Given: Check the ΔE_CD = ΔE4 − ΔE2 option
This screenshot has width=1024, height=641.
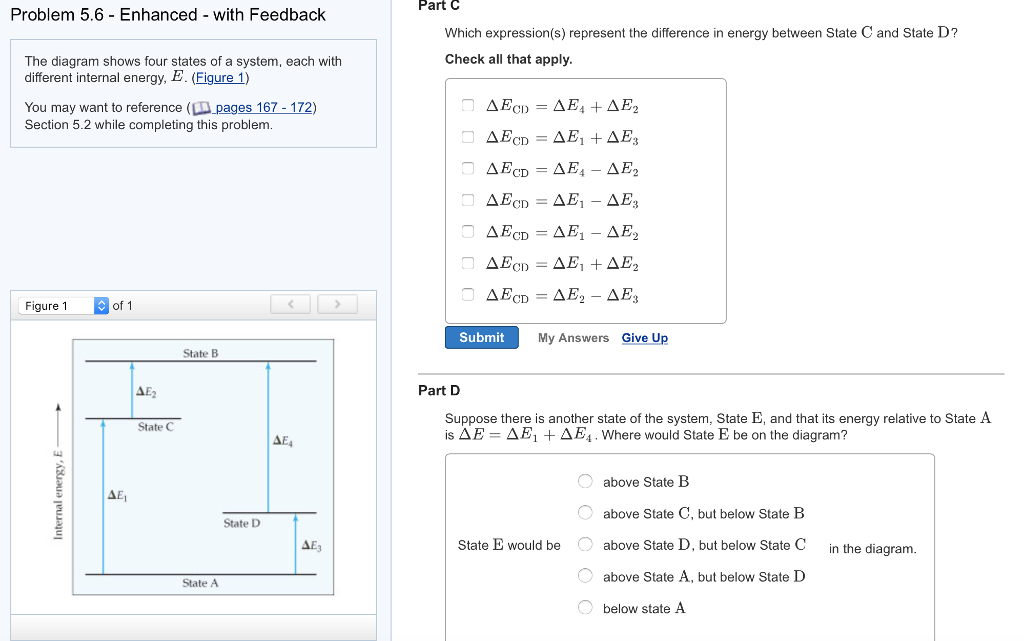Looking at the screenshot, I should tap(467, 169).
